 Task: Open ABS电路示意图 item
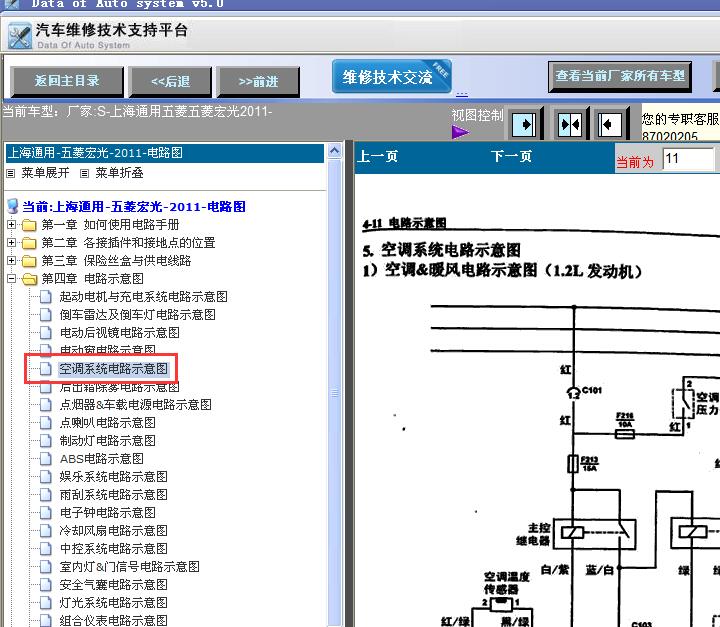coord(101,458)
